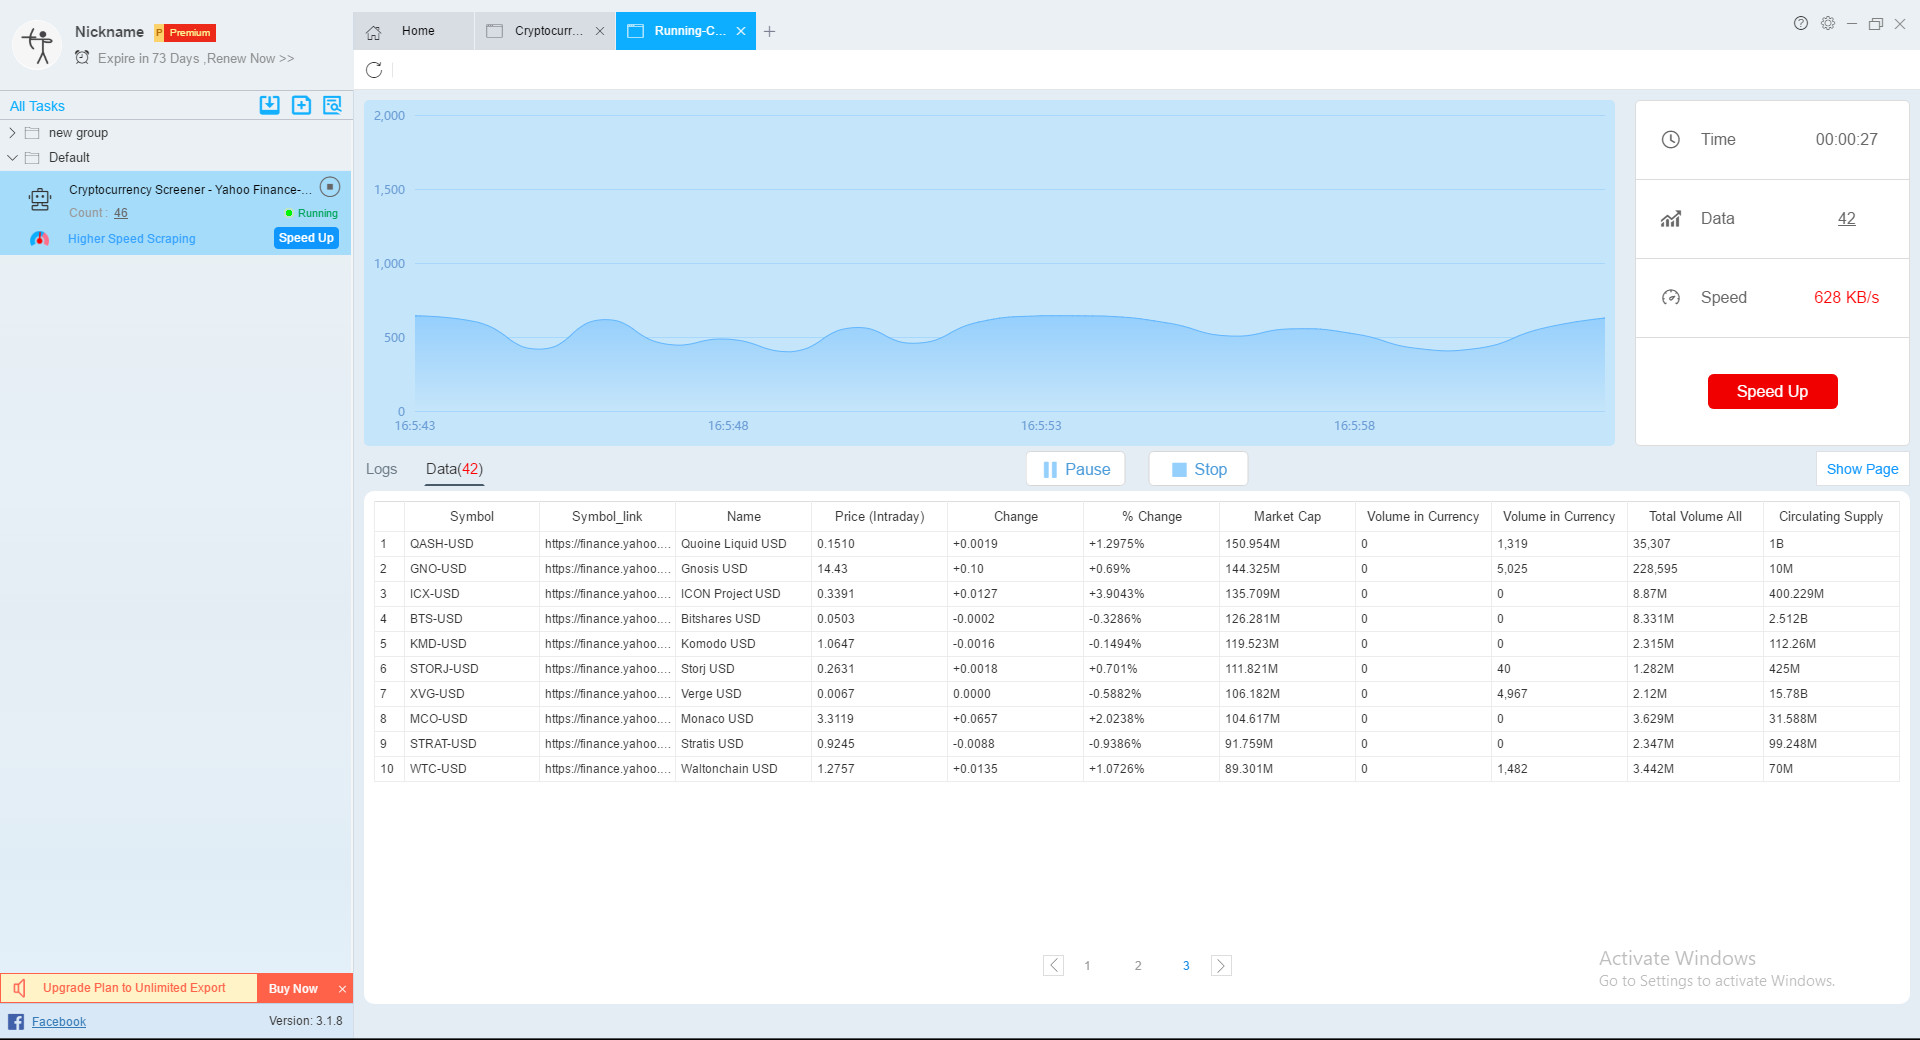Go to page 1
This screenshot has height=1040, width=1920.
click(1087, 966)
